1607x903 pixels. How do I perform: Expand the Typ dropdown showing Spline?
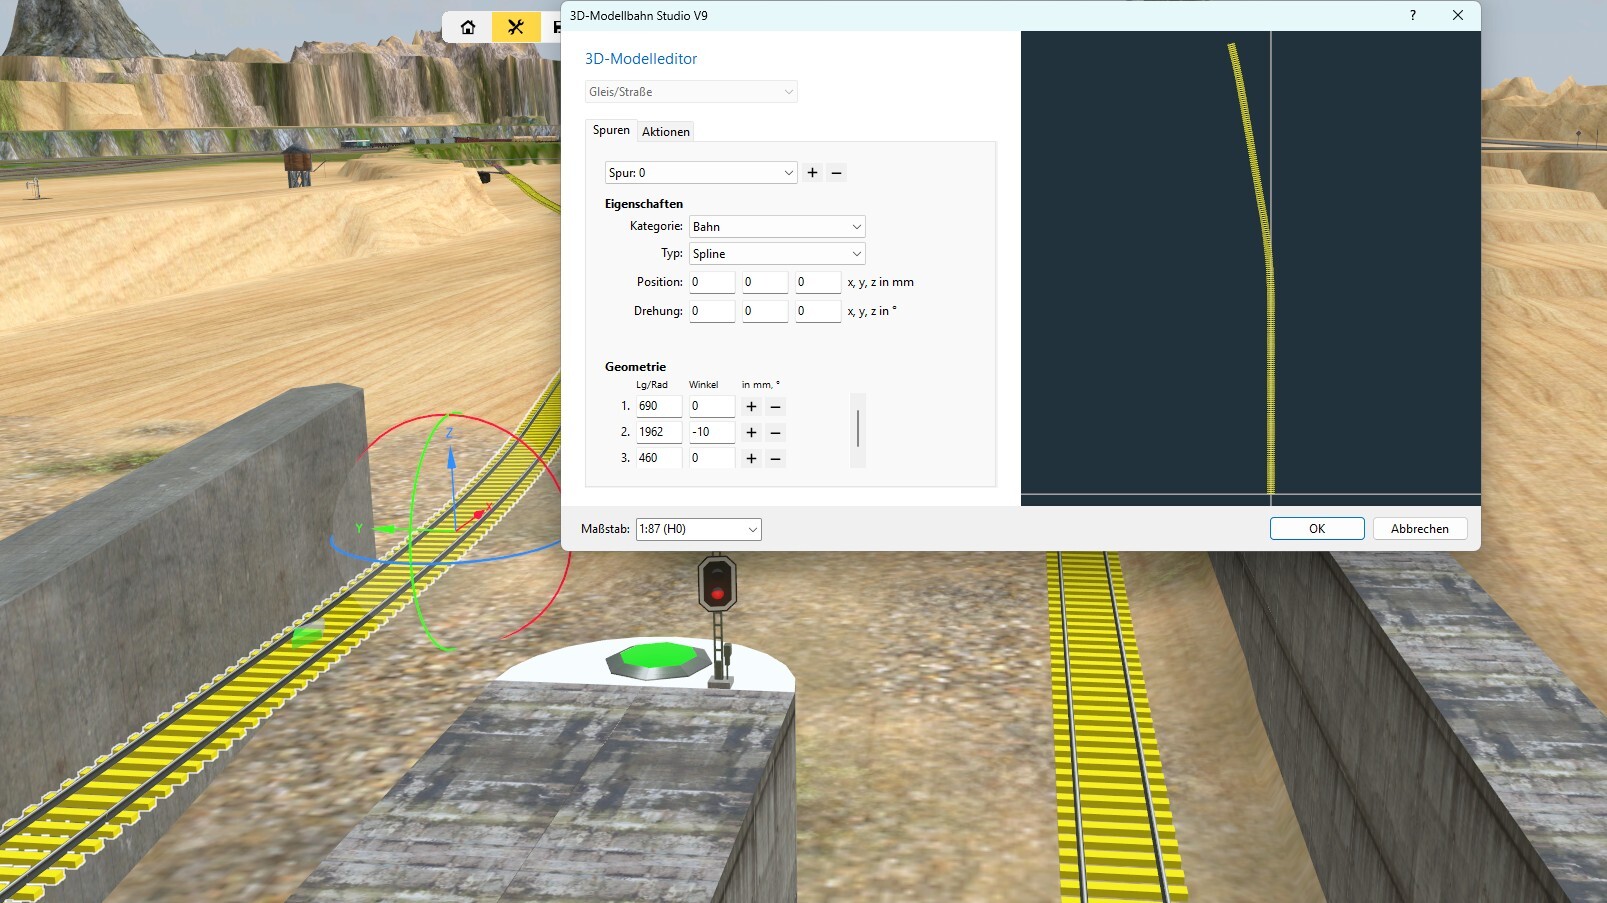[777, 254]
